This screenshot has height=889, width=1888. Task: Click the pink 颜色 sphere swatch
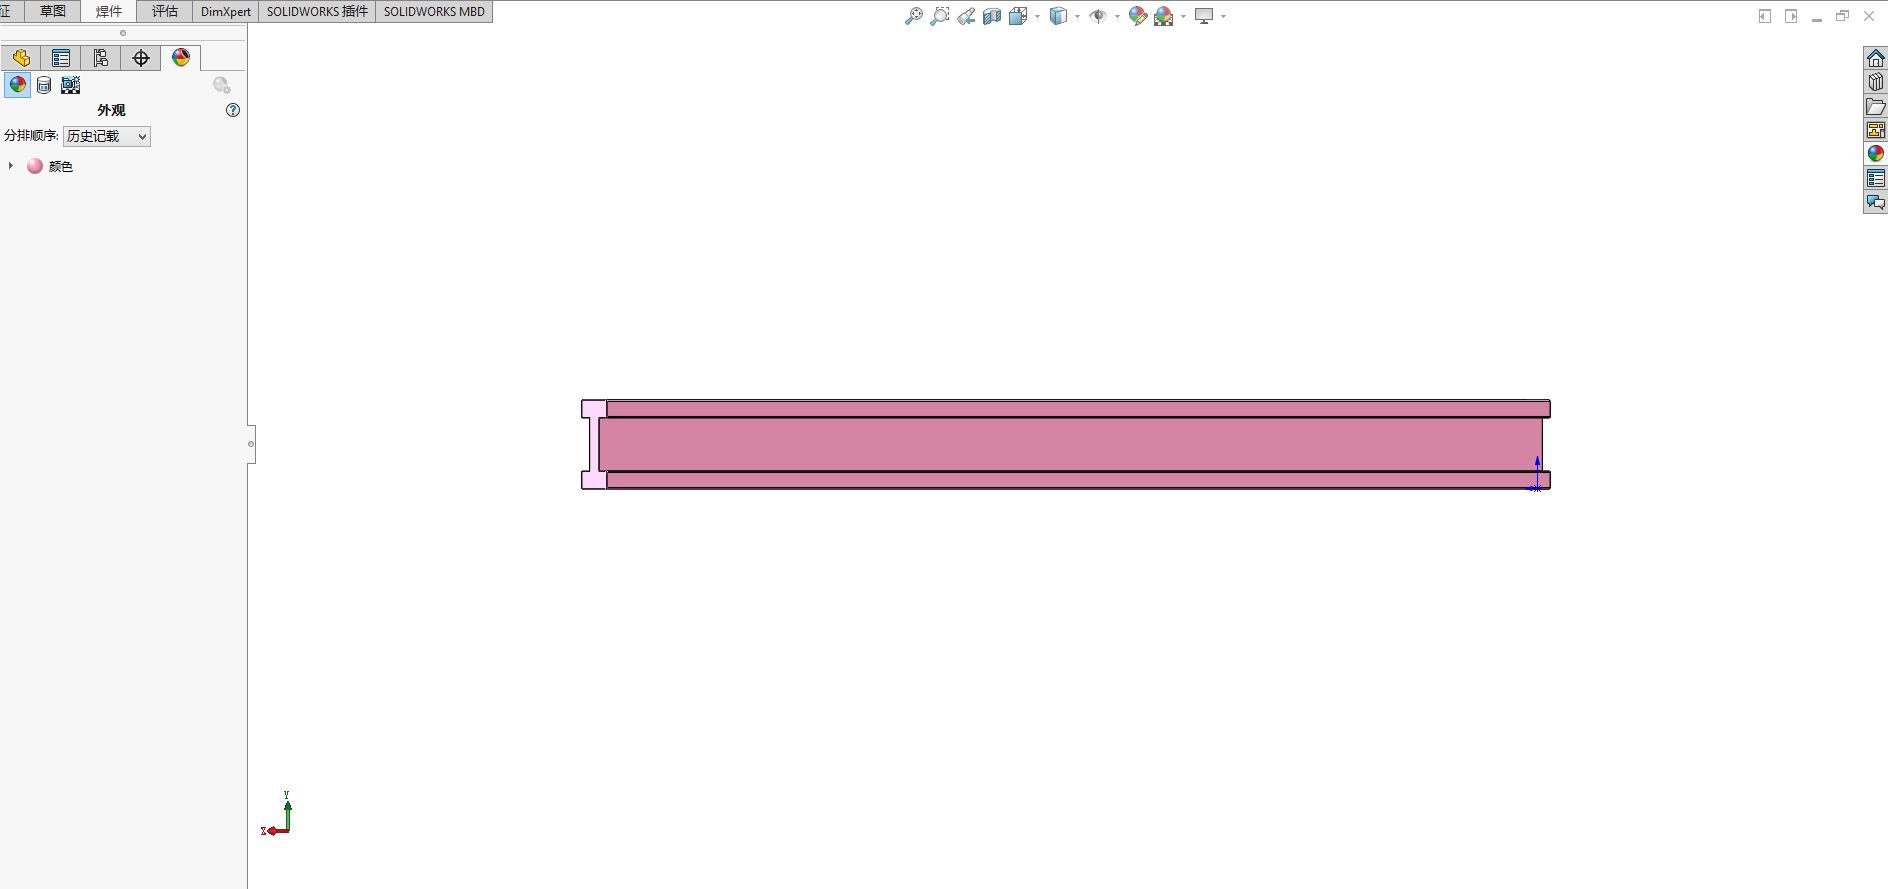pyautogui.click(x=35, y=166)
